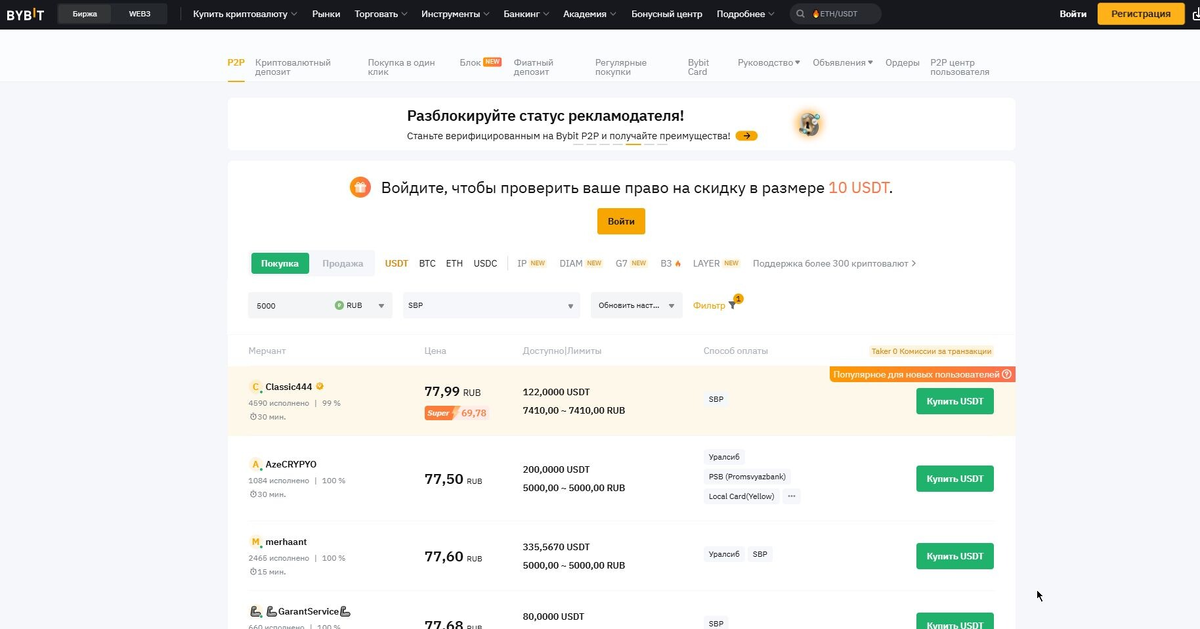Switch to Продажа
Image resolution: width=1200 pixels, height=629 pixels.
343,263
